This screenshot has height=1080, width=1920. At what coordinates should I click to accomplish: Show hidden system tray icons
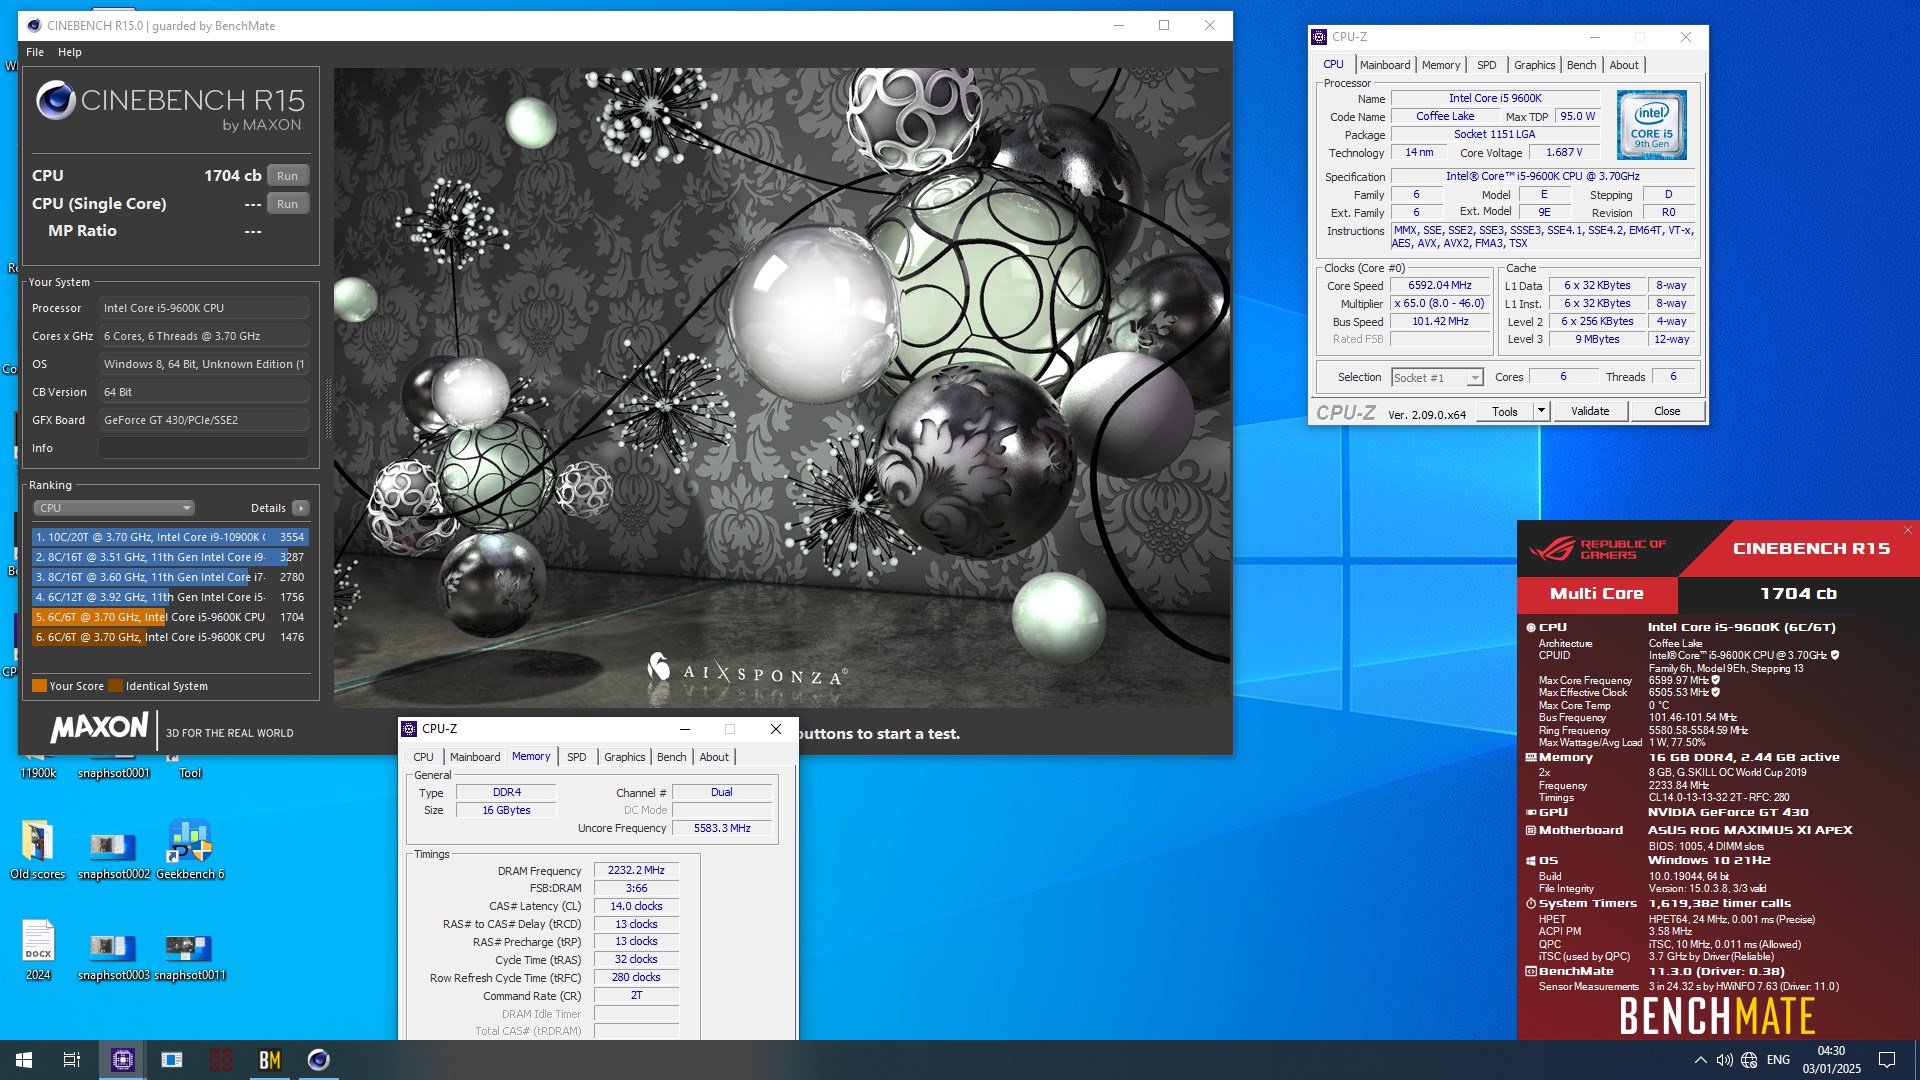[1700, 1060]
